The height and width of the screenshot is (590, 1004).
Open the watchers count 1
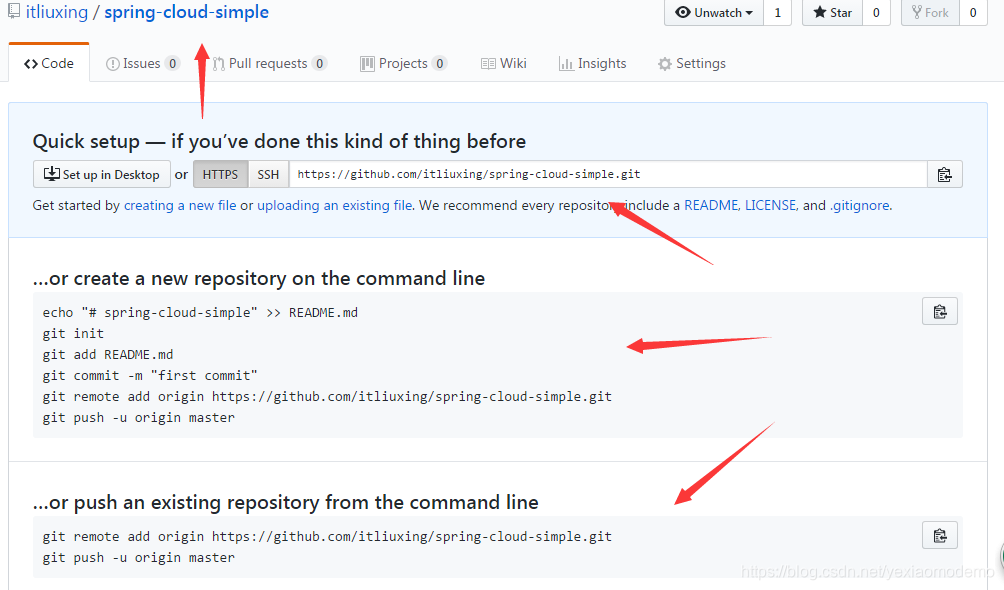pyautogui.click(x=777, y=12)
